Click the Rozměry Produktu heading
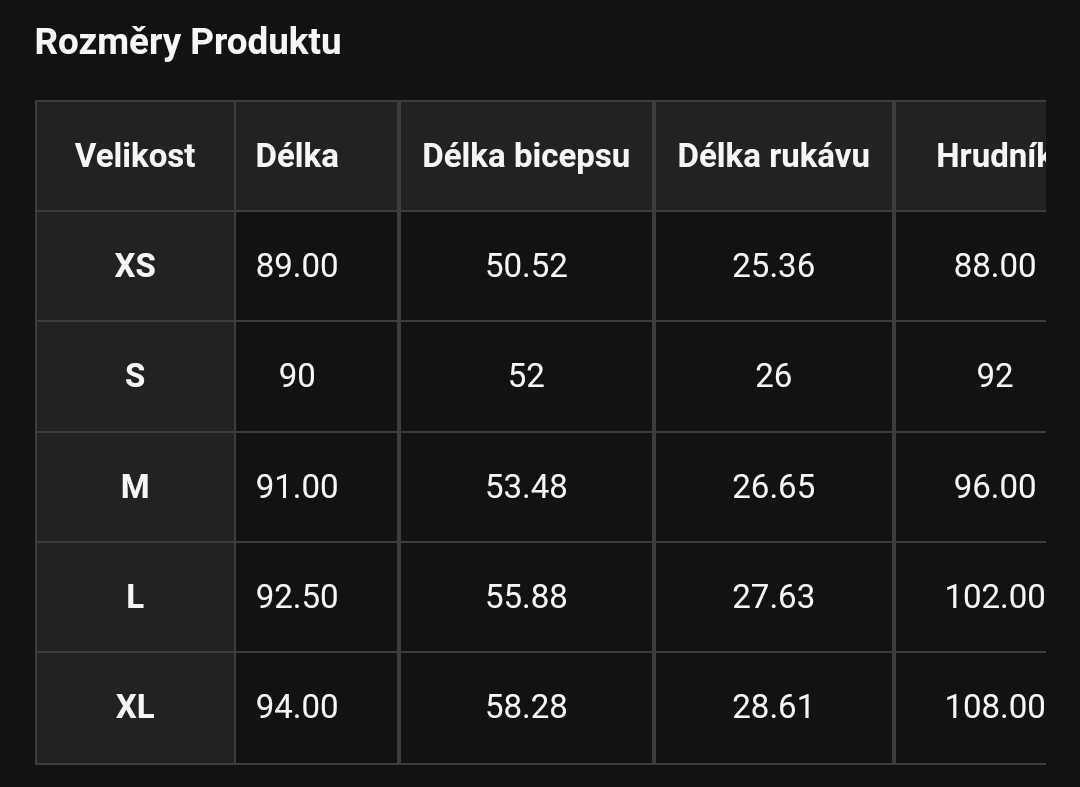The height and width of the screenshot is (787, 1080). coord(188,41)
